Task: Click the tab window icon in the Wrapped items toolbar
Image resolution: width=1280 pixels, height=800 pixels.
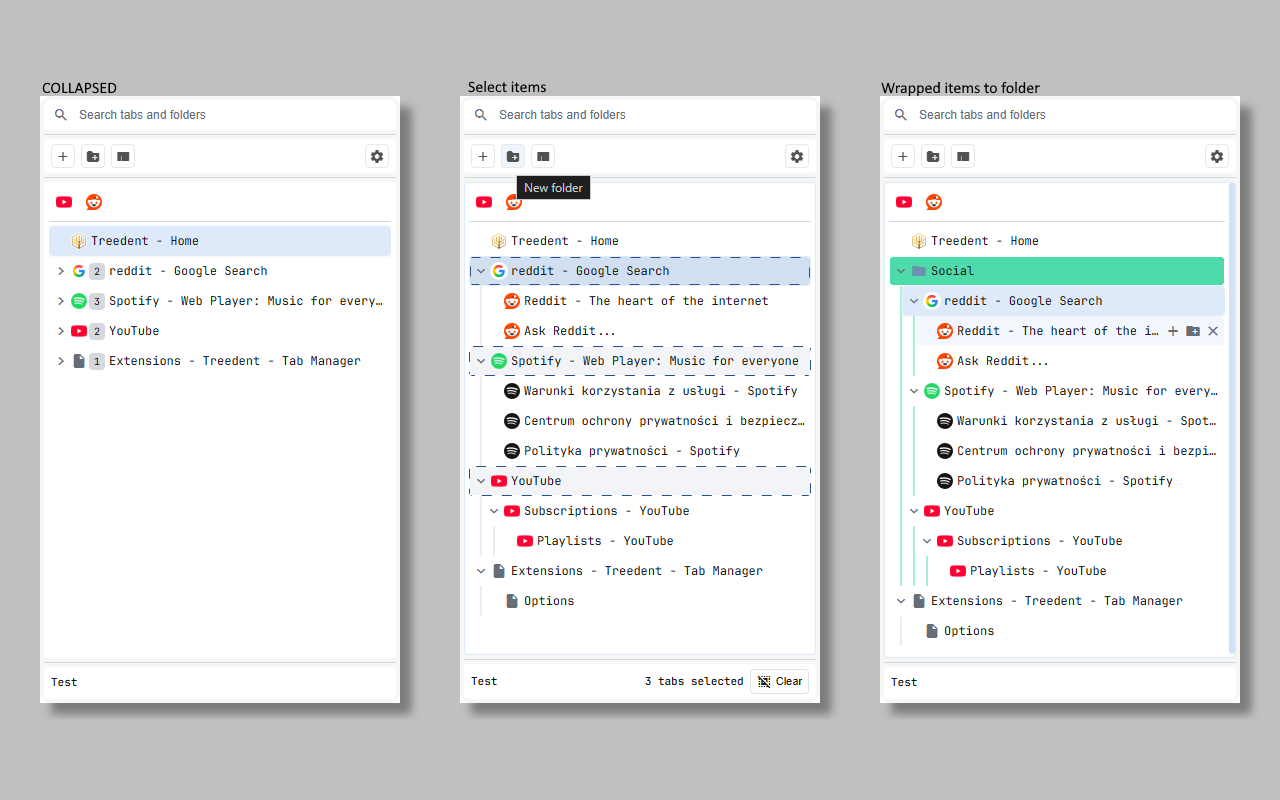Action: tap(963, 156)
